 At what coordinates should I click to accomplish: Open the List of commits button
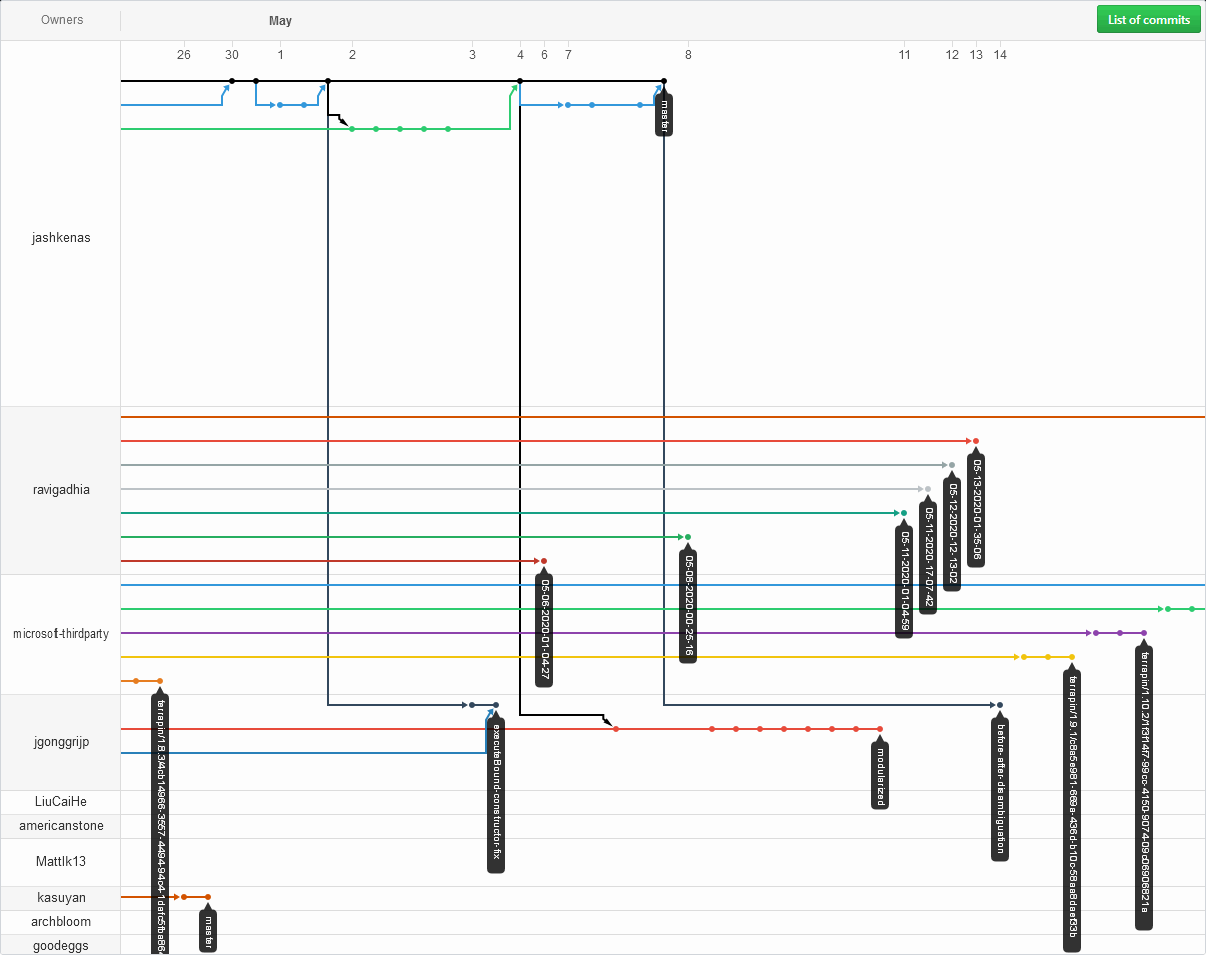1148,20
